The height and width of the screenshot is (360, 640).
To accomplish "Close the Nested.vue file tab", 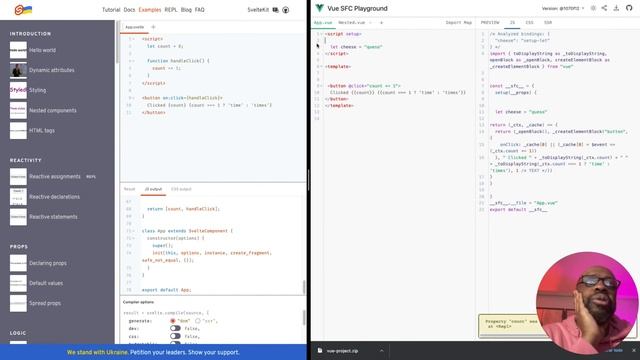I will point(371,23).
